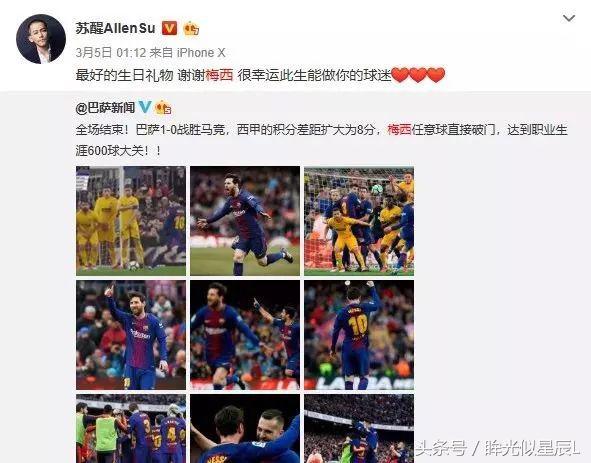Open the free-kick wall thumbnail
This screenshot has height=463, width=591.
(131, 221)
